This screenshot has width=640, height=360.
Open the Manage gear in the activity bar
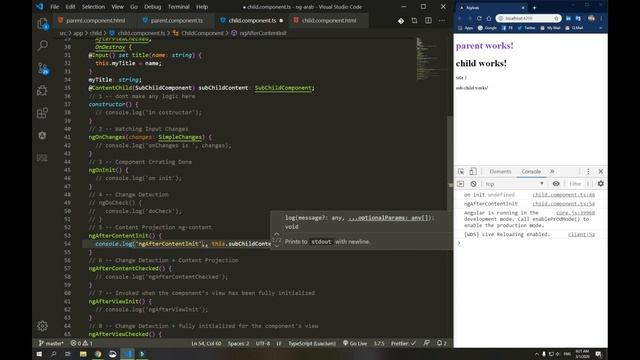pos(42,326)
